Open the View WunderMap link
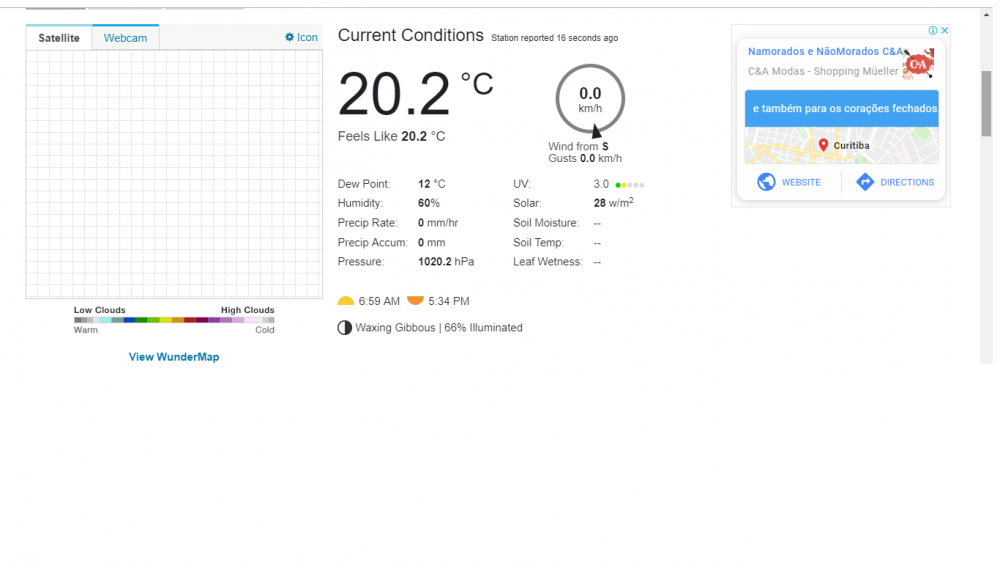The width and height of the screenshot is (1000, 563). pos(174,357)
